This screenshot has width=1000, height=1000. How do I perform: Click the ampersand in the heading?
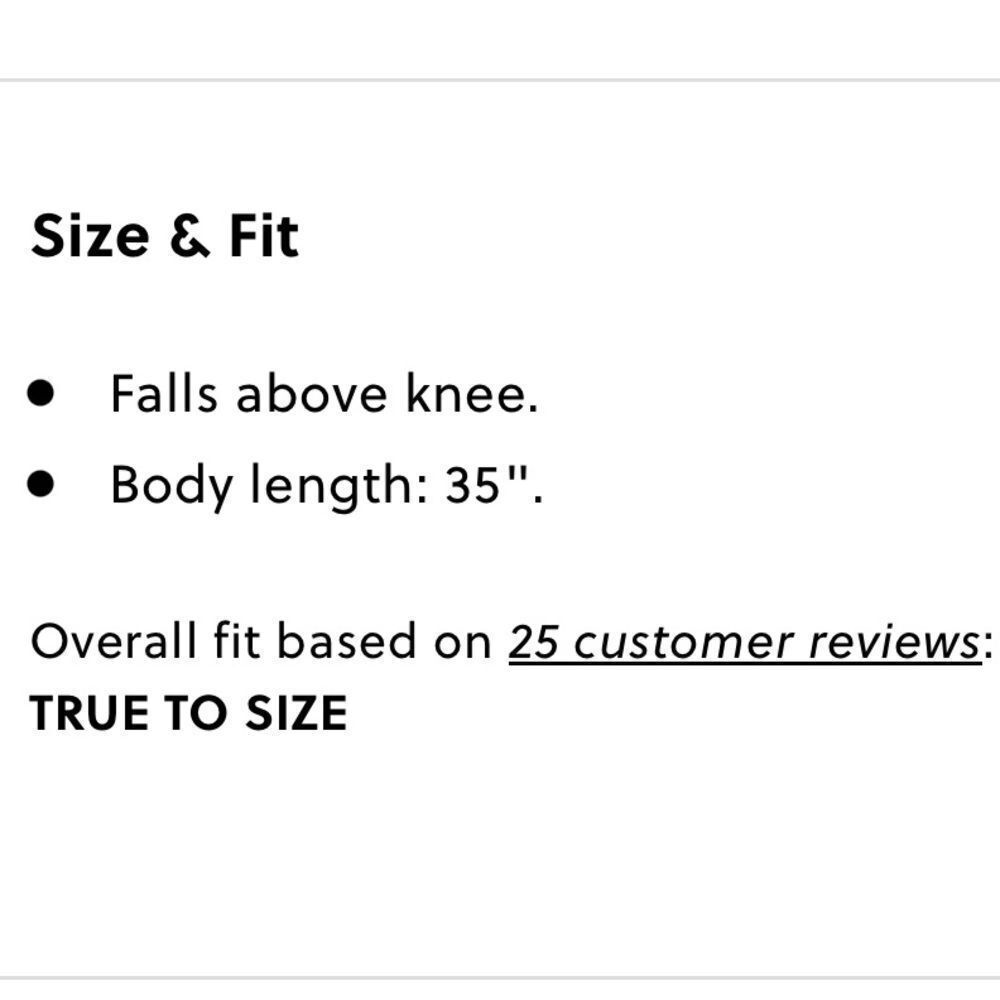click(188, 238)
